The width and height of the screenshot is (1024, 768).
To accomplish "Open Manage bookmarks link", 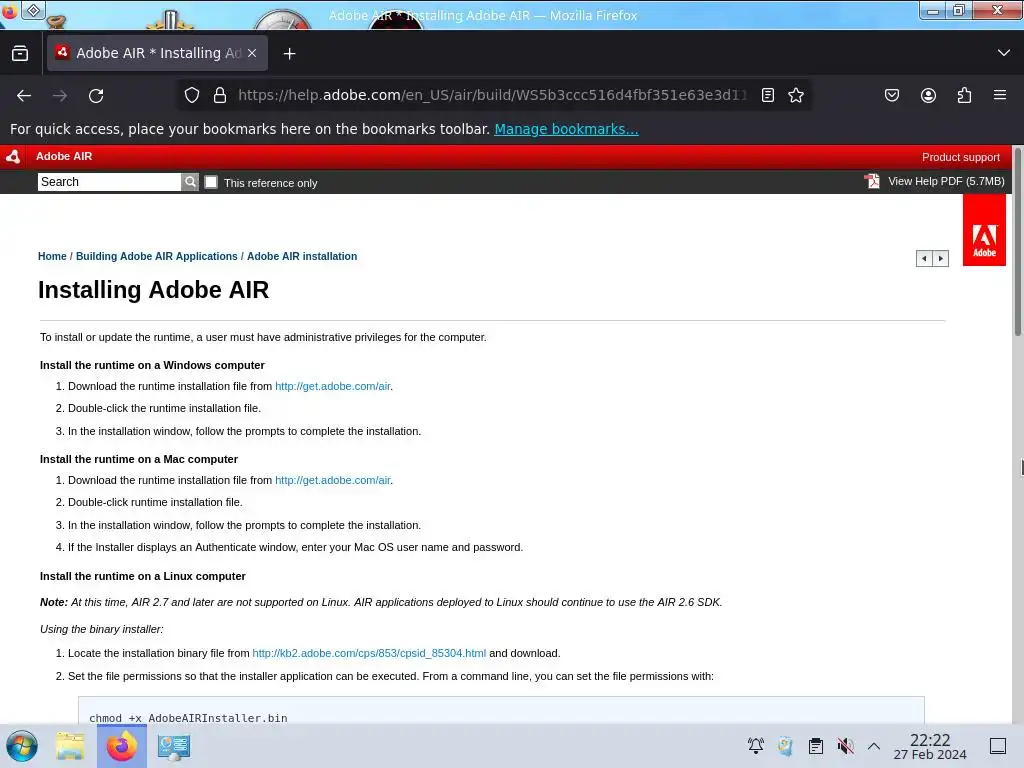I will point(566,129).
